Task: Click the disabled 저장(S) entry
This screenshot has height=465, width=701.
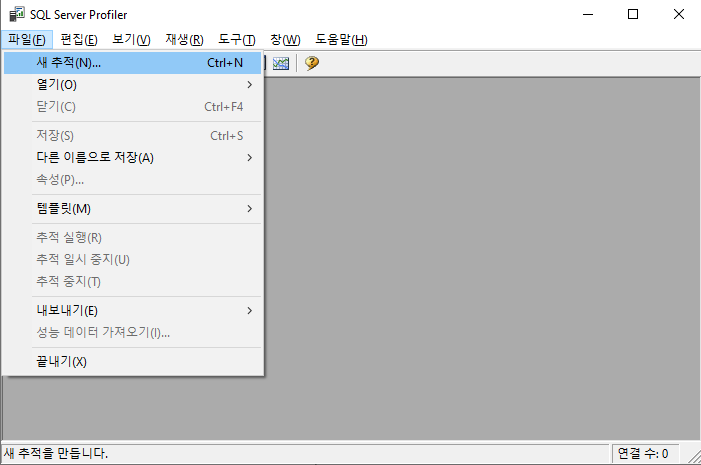Action: click(132, 136)
